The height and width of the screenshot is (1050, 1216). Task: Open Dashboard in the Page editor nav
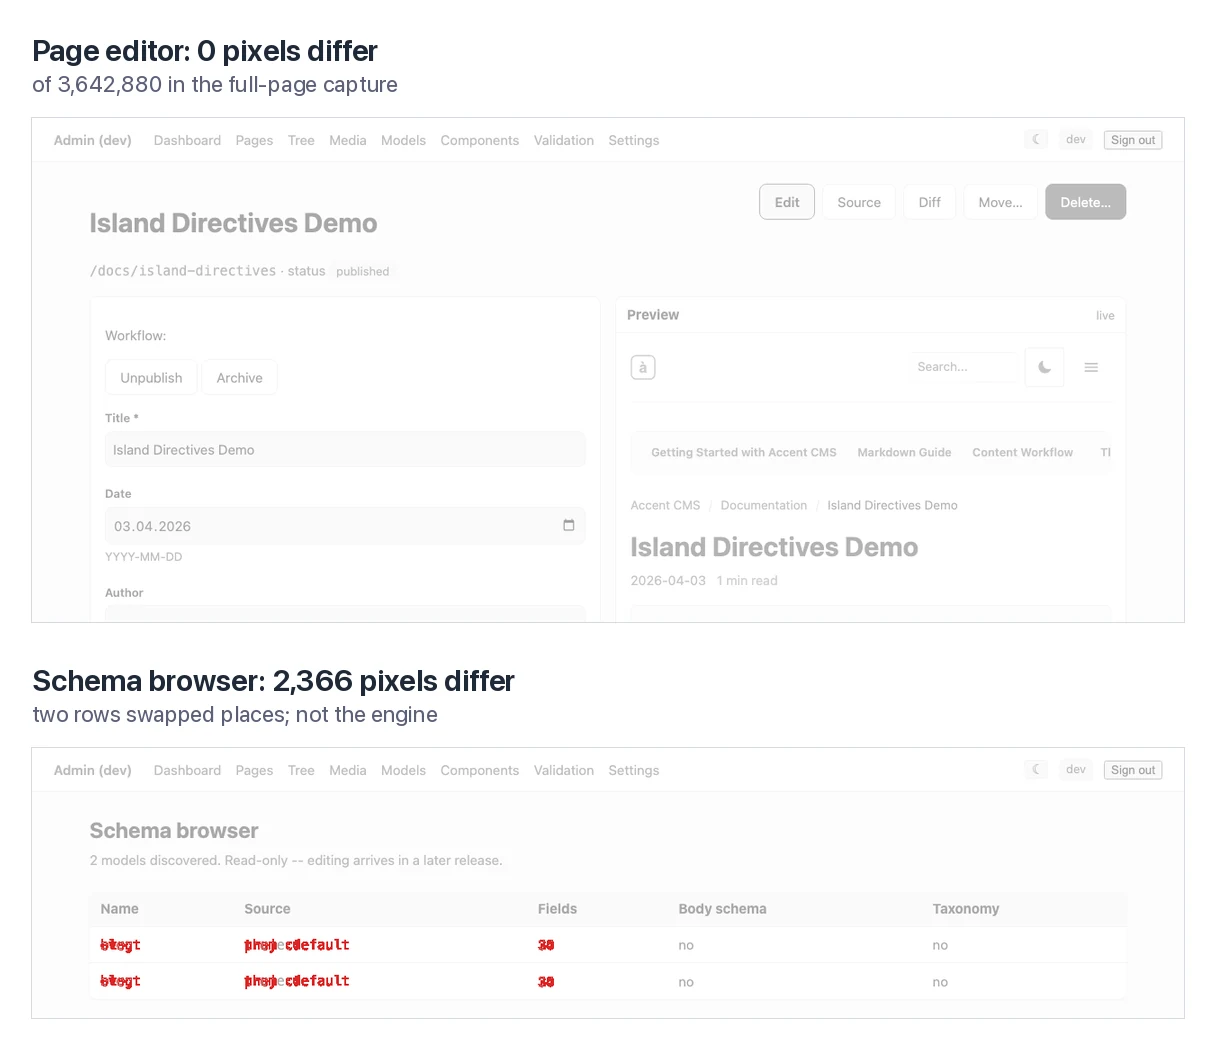click(x=187, y=140)
